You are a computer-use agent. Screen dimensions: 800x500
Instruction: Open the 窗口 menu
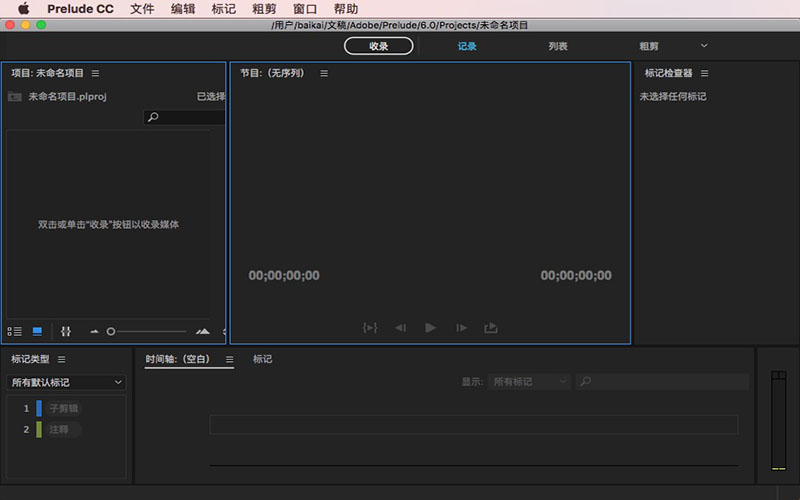305,9
